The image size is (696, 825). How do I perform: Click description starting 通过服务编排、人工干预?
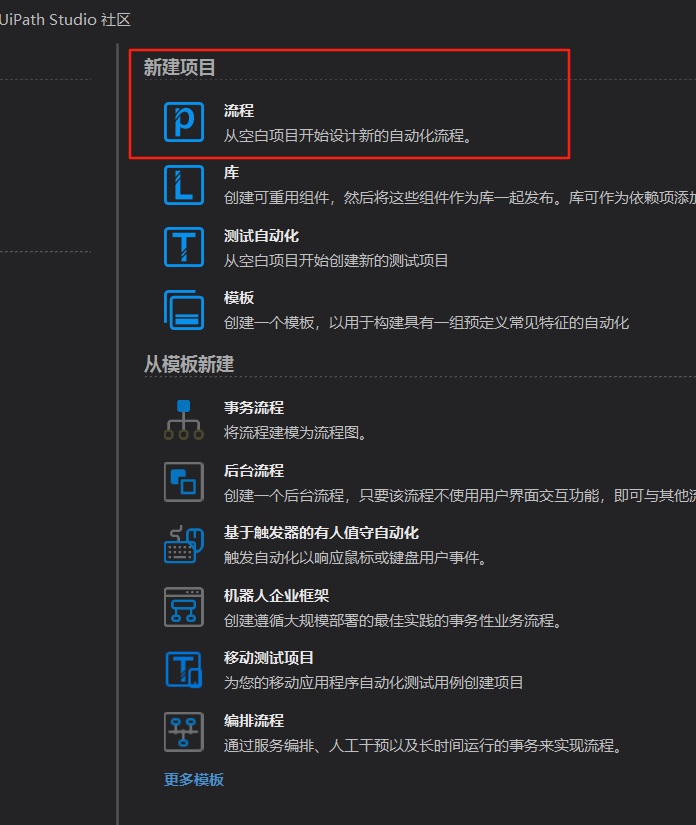(423, 746)
